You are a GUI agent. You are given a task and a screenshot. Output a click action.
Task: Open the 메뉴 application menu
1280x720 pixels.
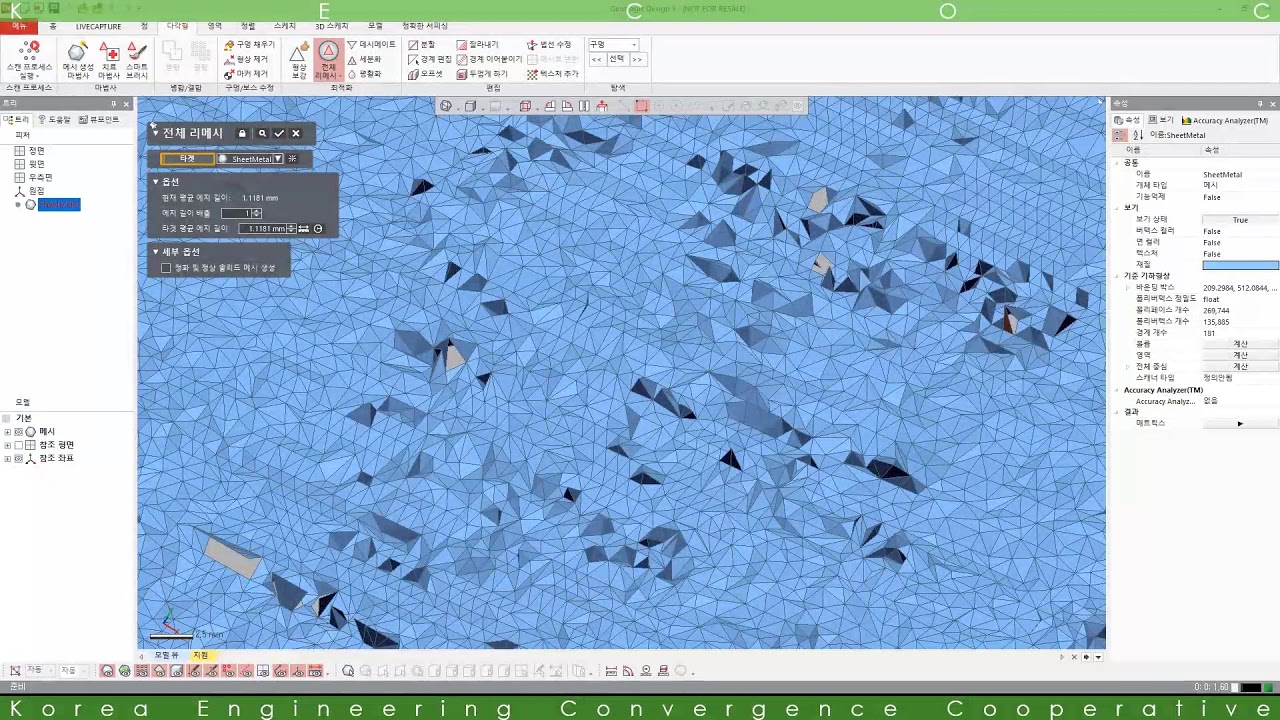(19, 26)
